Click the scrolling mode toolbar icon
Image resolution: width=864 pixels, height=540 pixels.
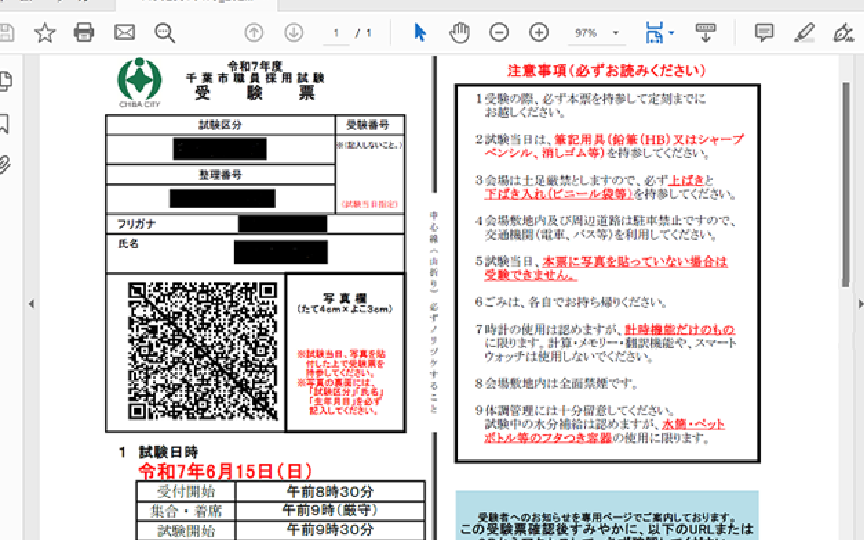[707, 33]
